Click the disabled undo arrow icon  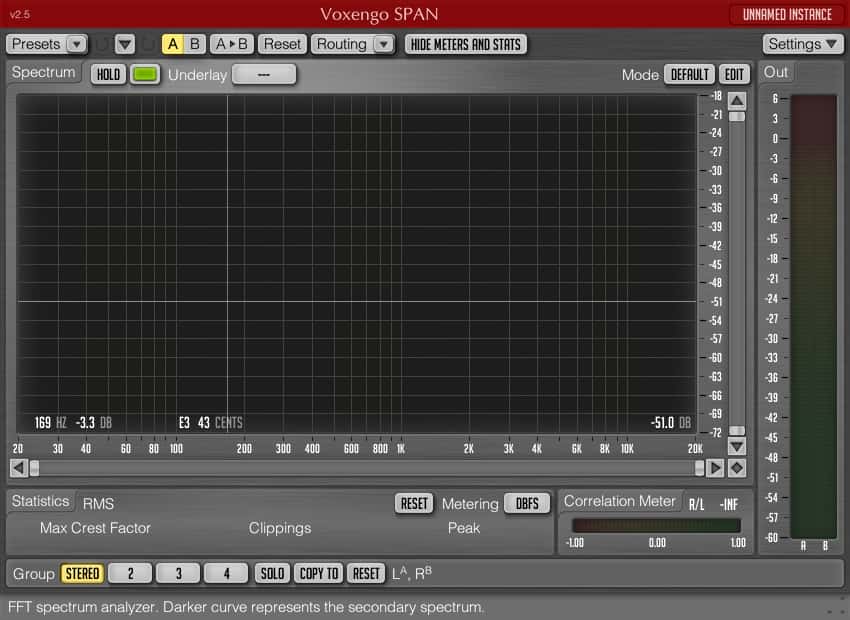[102, 44]
